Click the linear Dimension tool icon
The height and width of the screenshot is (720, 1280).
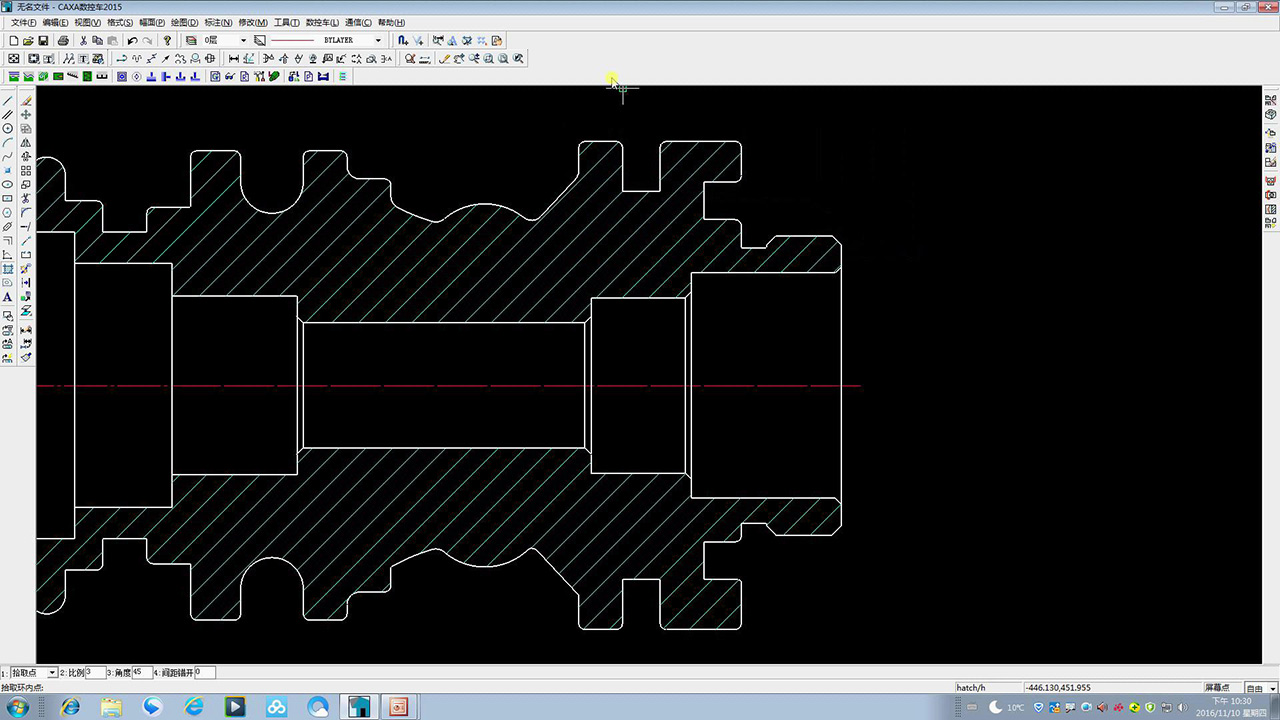tap(234, 59)
